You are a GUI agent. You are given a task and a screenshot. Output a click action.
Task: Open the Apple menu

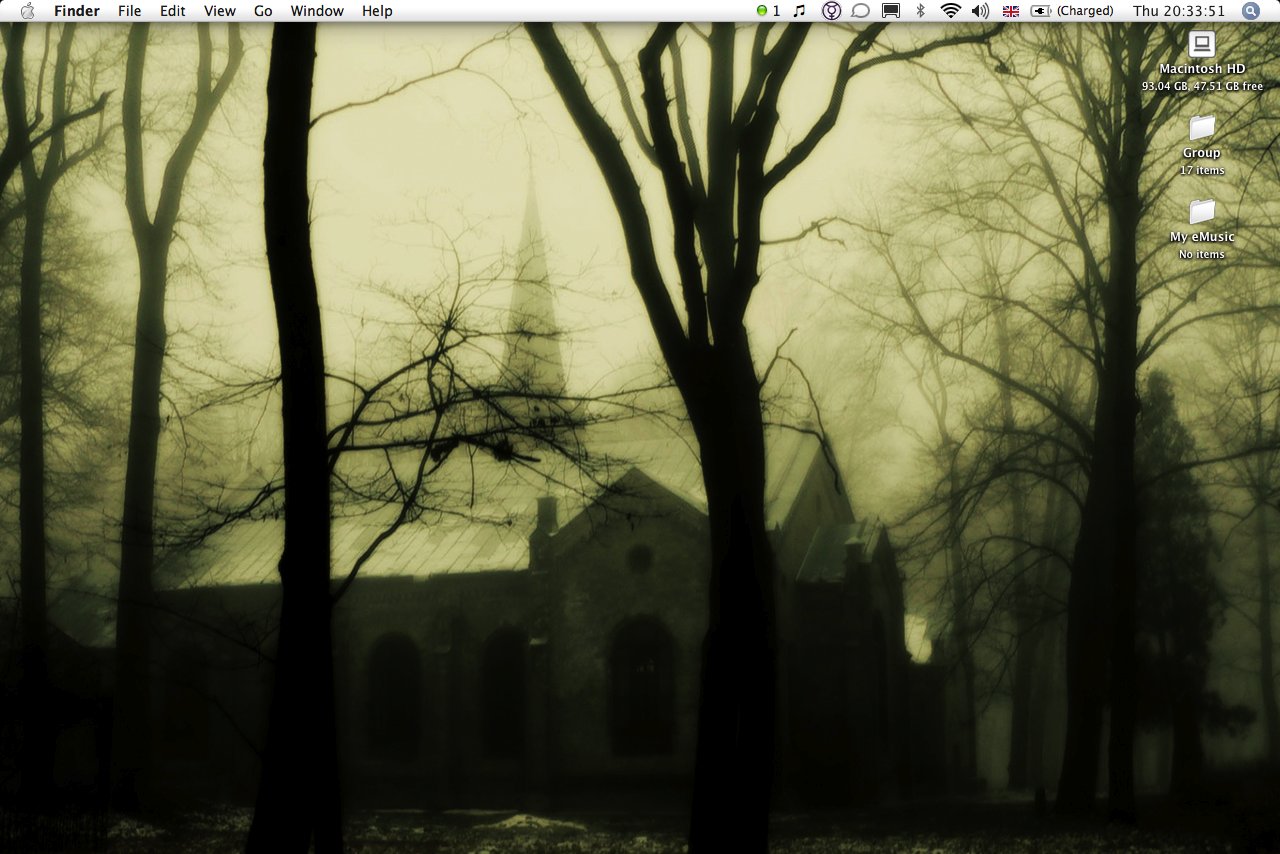27,11
